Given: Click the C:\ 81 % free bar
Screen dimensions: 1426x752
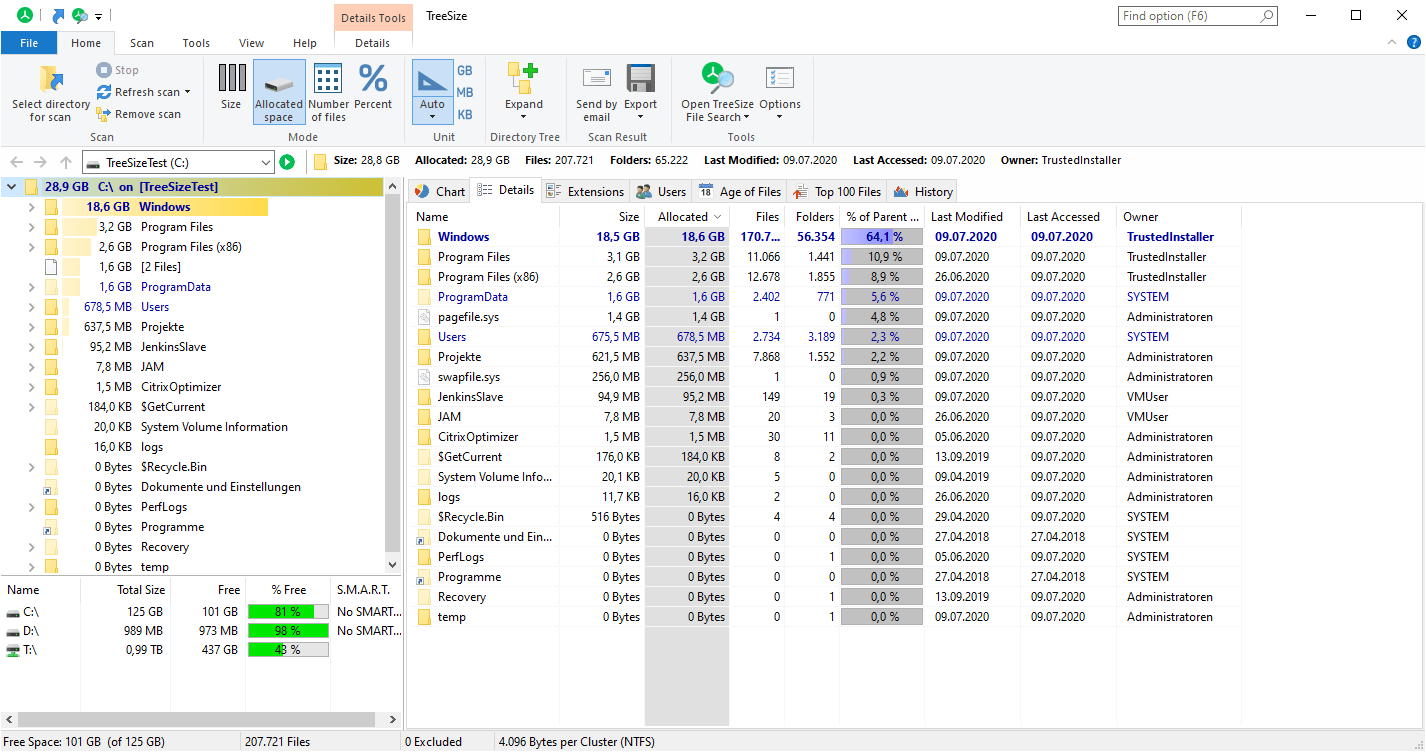Looking at the screenshot, I should 288,611.
